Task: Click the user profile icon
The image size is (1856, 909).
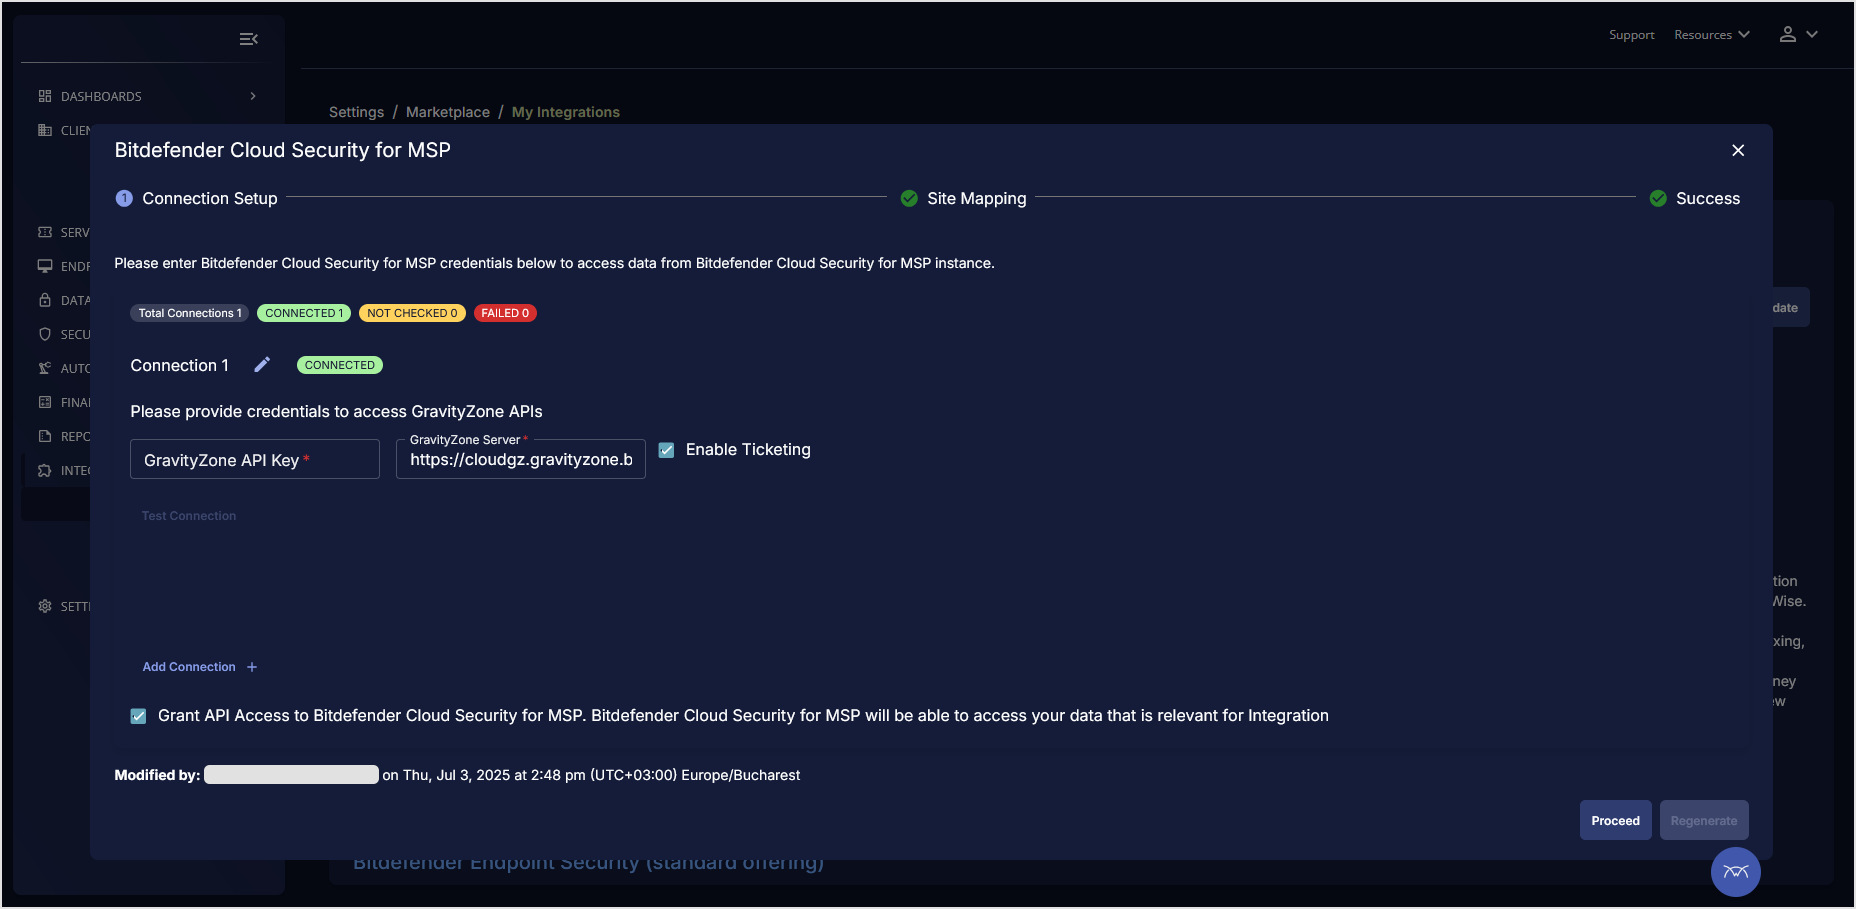Action: click(1786, 34)
